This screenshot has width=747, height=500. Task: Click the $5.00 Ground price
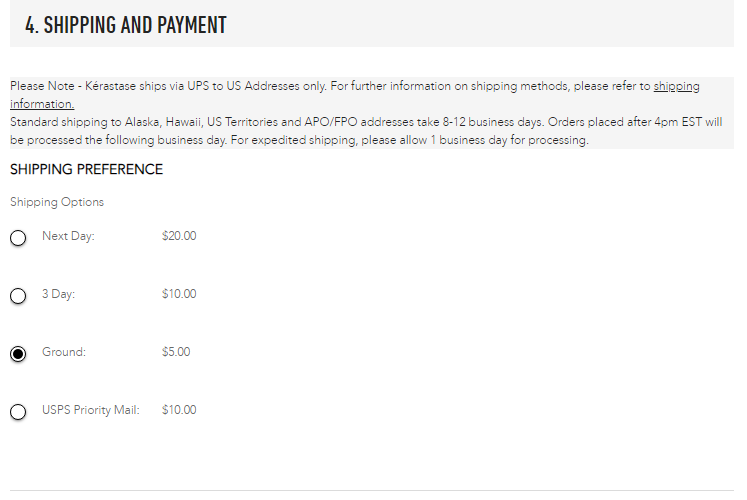[176, 352]
